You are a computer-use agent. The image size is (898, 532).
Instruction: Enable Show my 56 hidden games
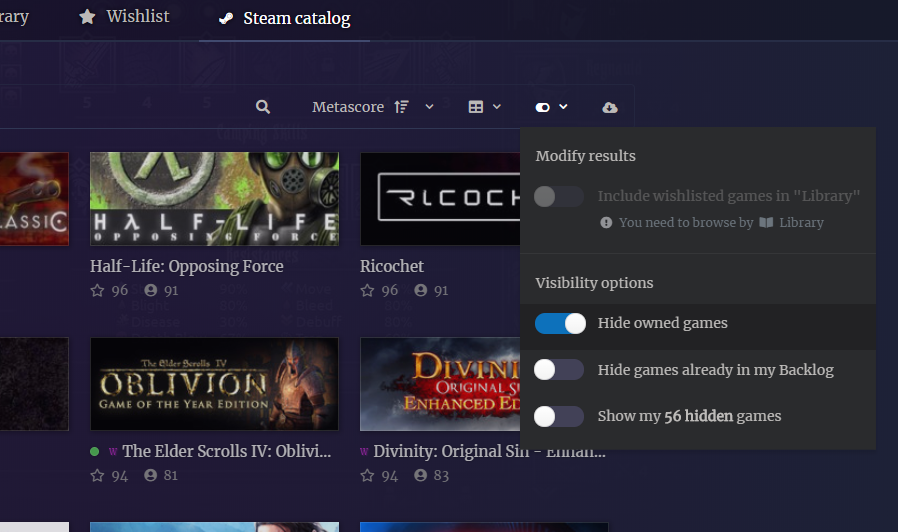pyautogui.click(x=559, y=416)
